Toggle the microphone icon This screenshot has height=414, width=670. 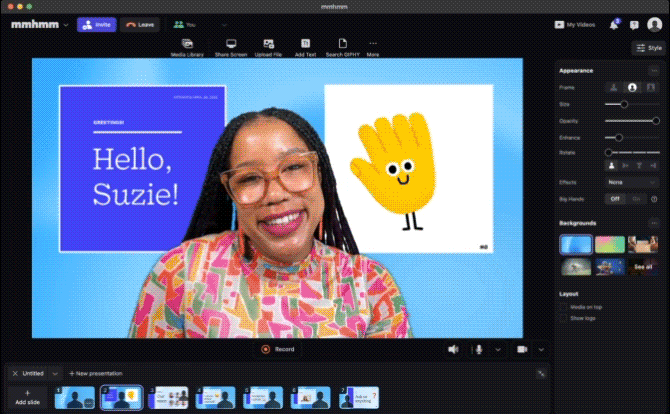coord(479,349)
